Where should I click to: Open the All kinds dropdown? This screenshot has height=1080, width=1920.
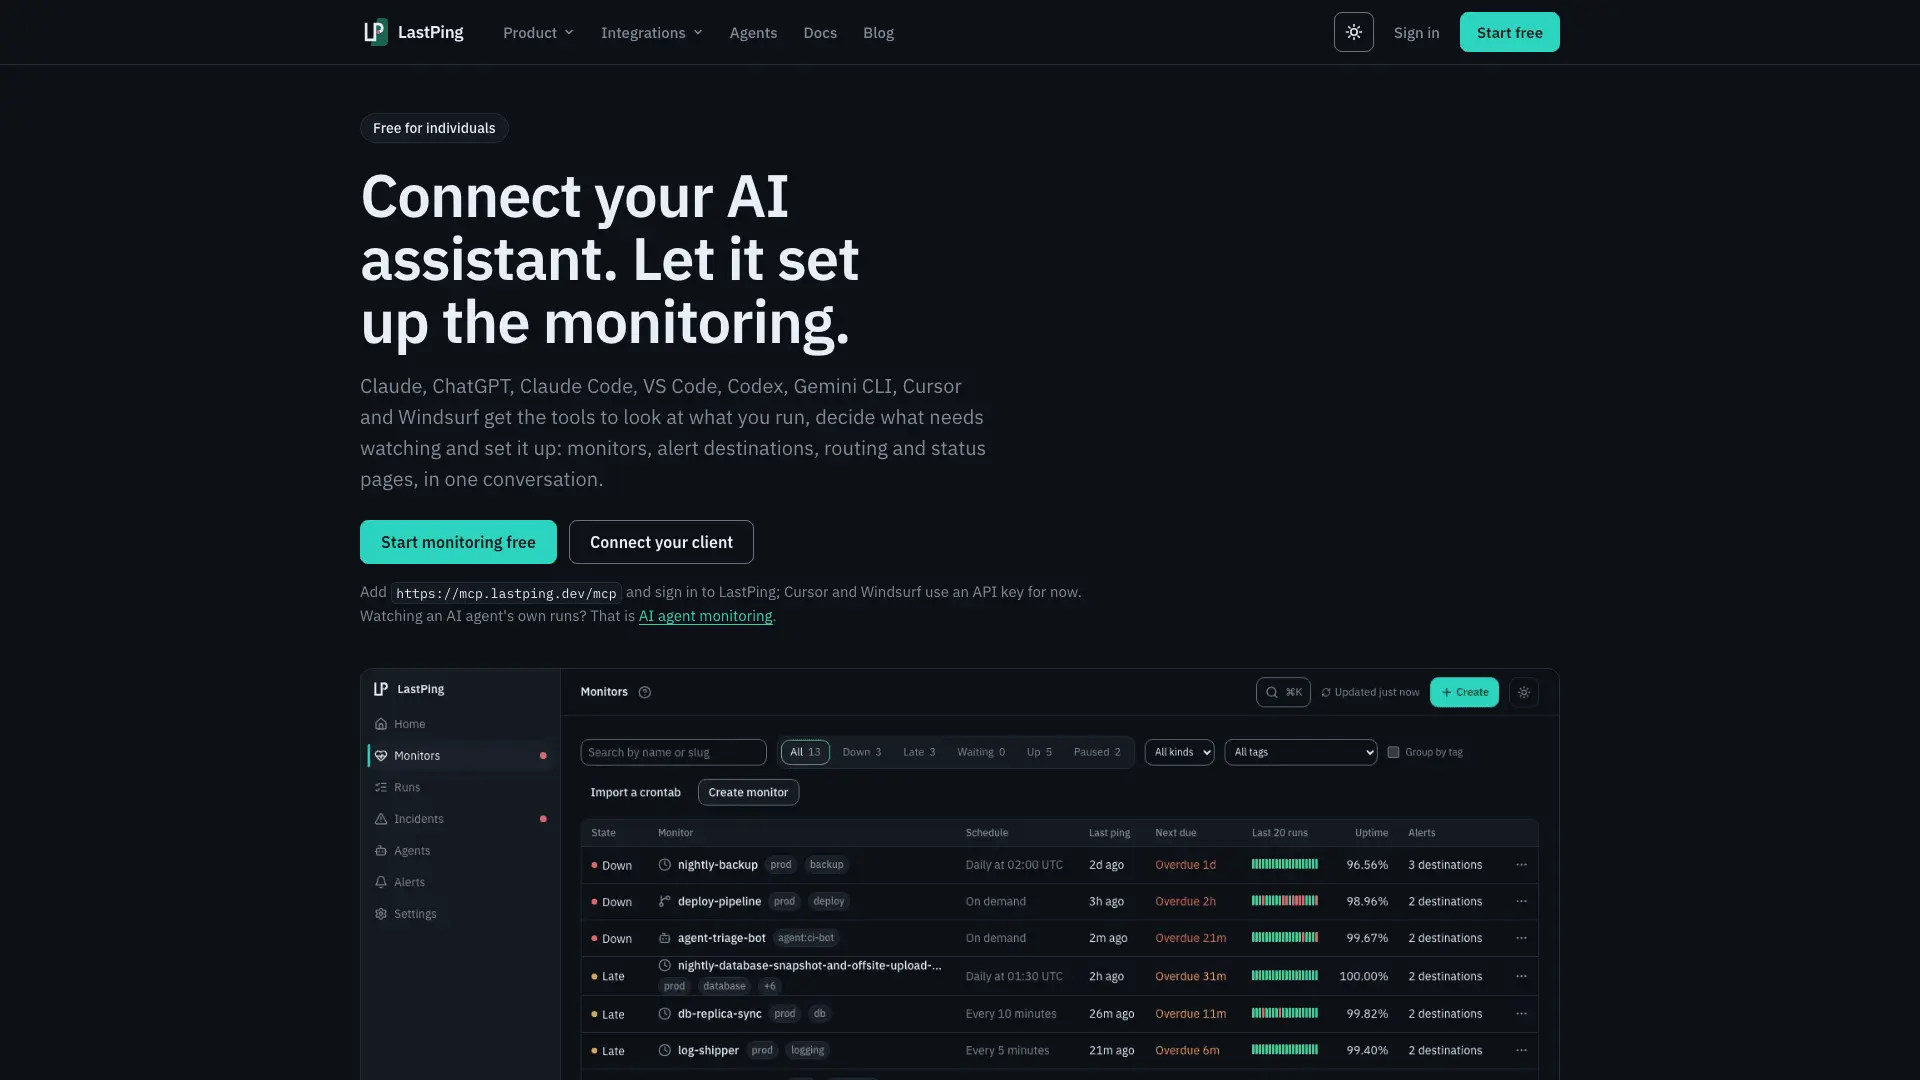click(1179, 752)
